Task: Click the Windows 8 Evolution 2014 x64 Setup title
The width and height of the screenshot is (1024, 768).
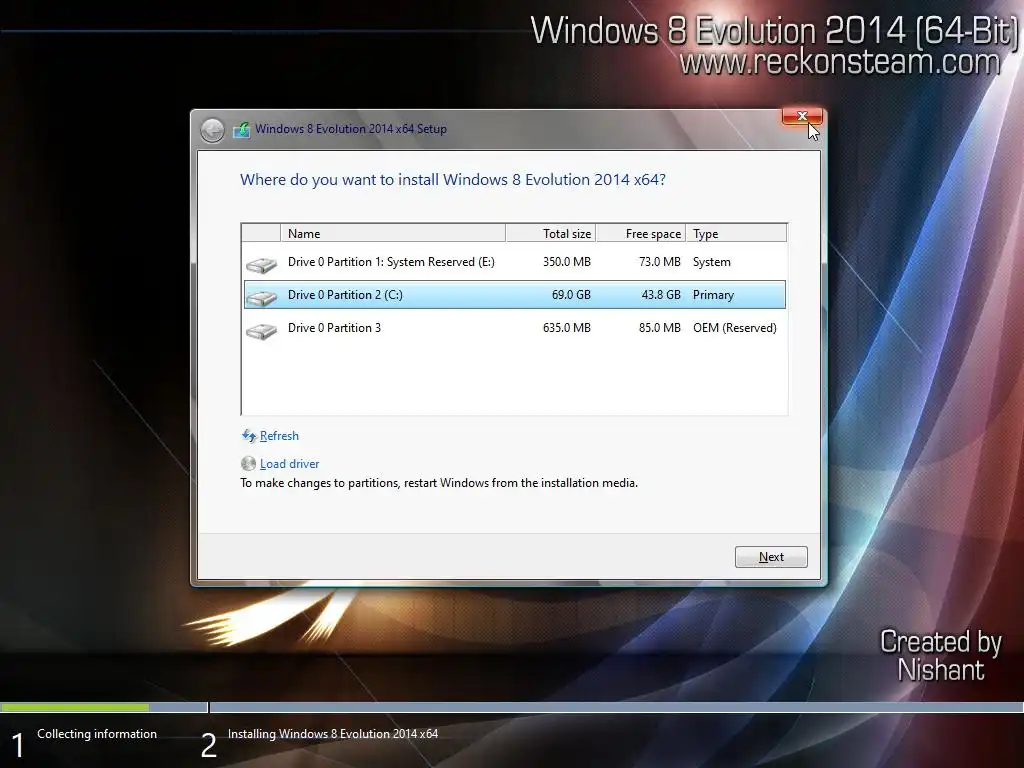Action: coord(351,129)
